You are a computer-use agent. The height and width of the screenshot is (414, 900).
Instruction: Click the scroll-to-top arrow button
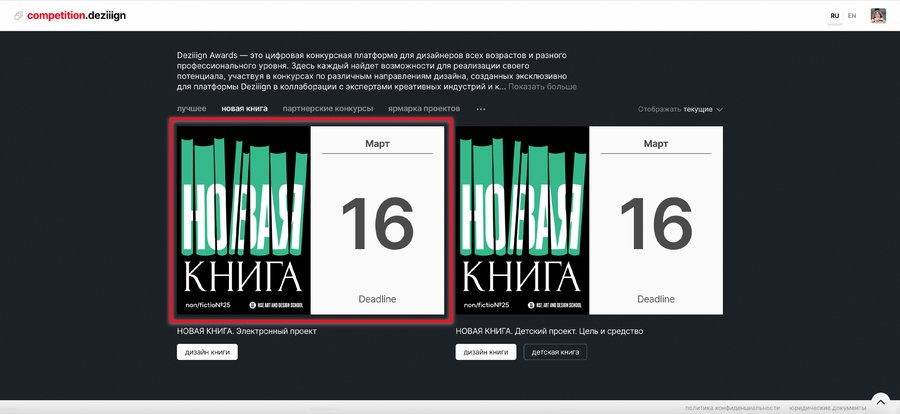(x=880, y=401)
